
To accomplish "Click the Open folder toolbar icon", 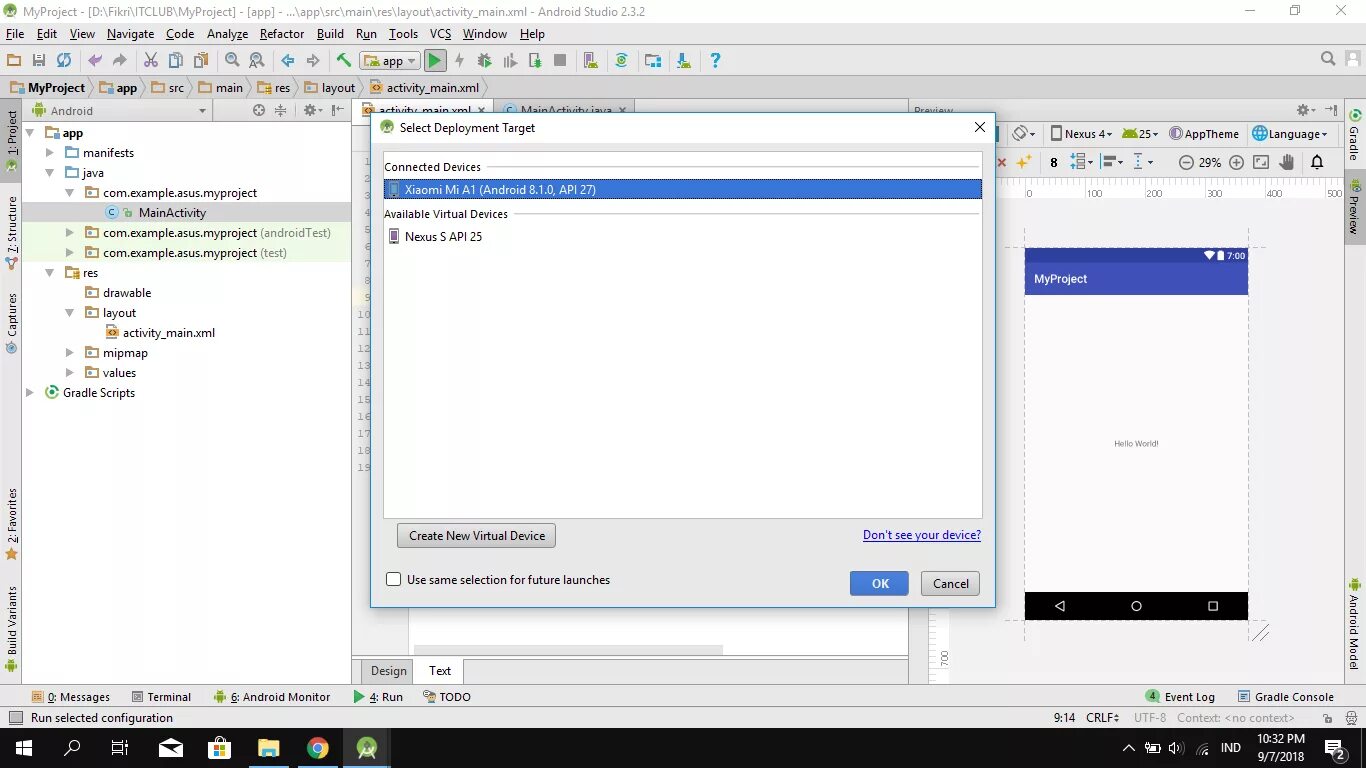I will click(14, 61).
